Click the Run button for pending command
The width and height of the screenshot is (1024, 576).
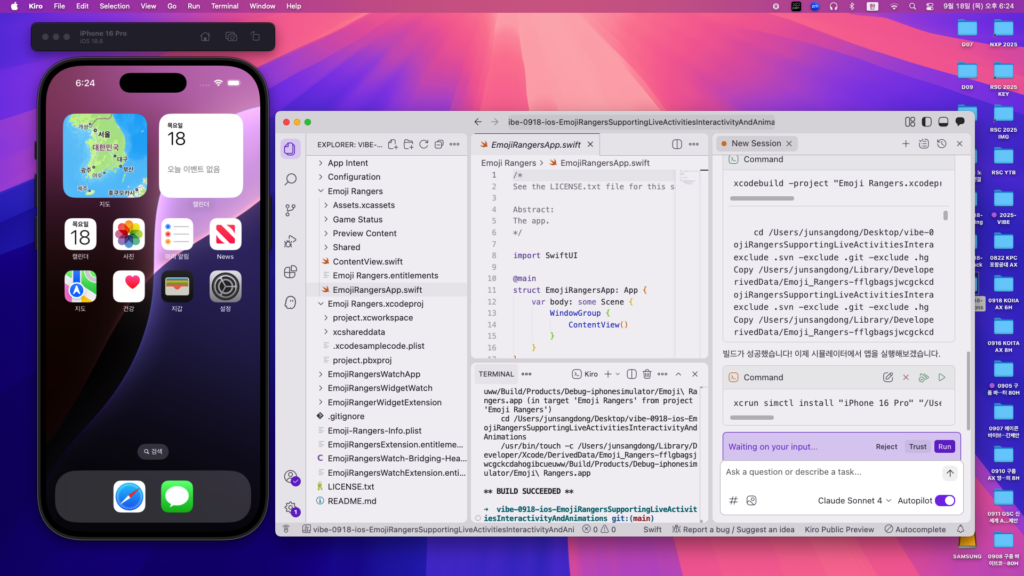[x=944, y=447]
